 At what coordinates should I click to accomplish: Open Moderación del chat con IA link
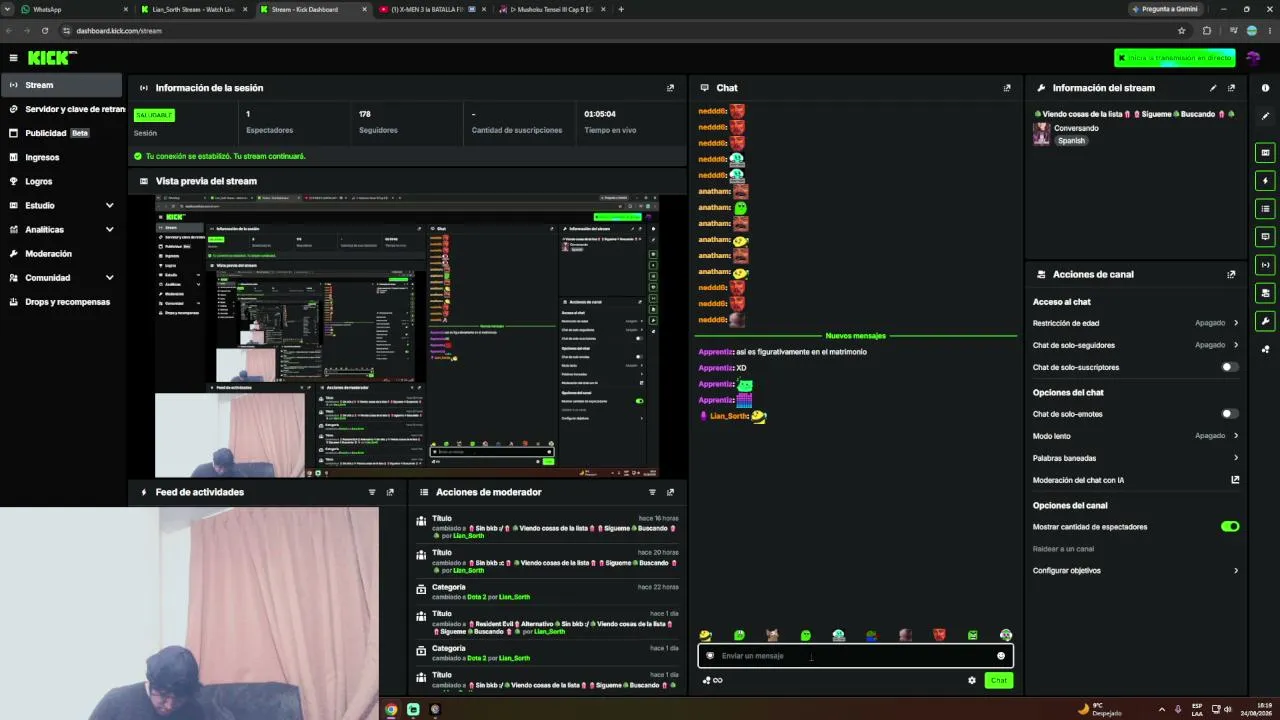click(x=1136, y=480)
